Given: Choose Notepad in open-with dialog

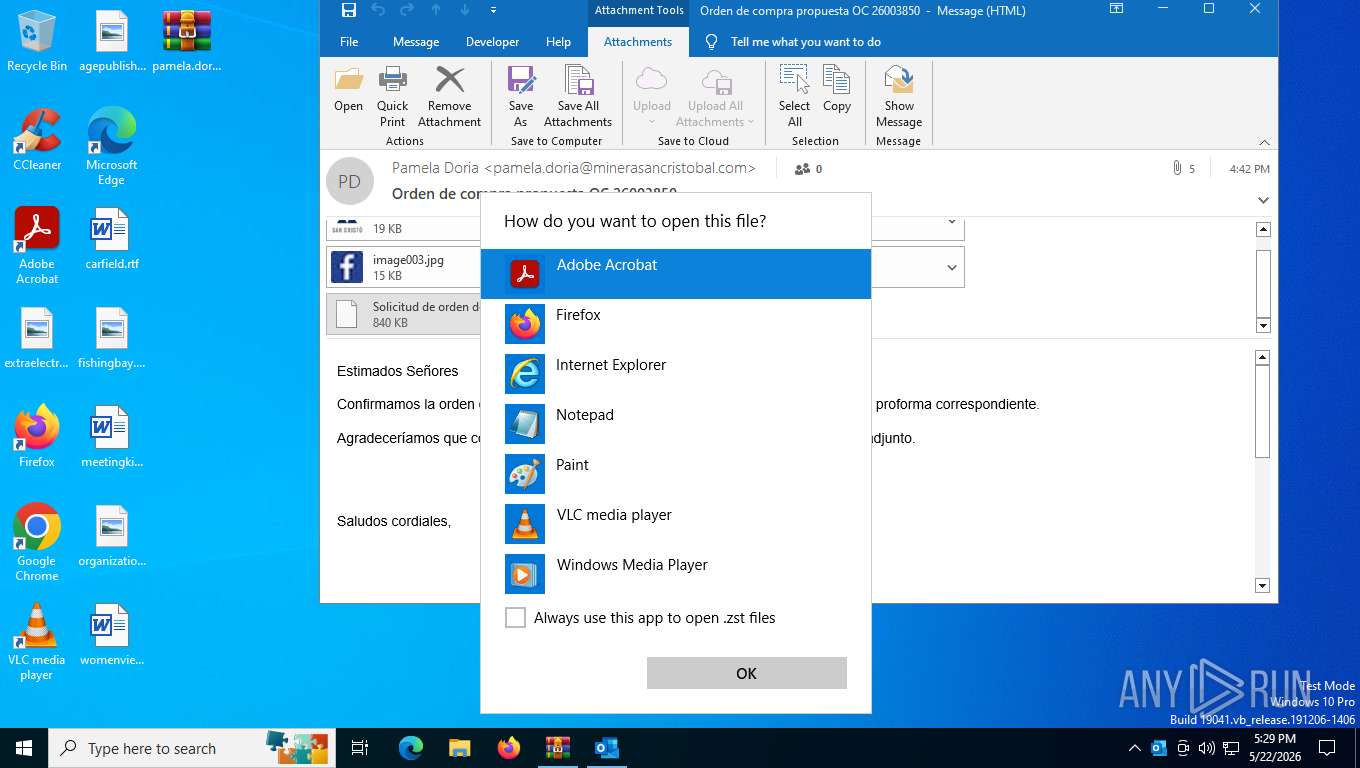Looking at the screenshot, I should point(676,424).
